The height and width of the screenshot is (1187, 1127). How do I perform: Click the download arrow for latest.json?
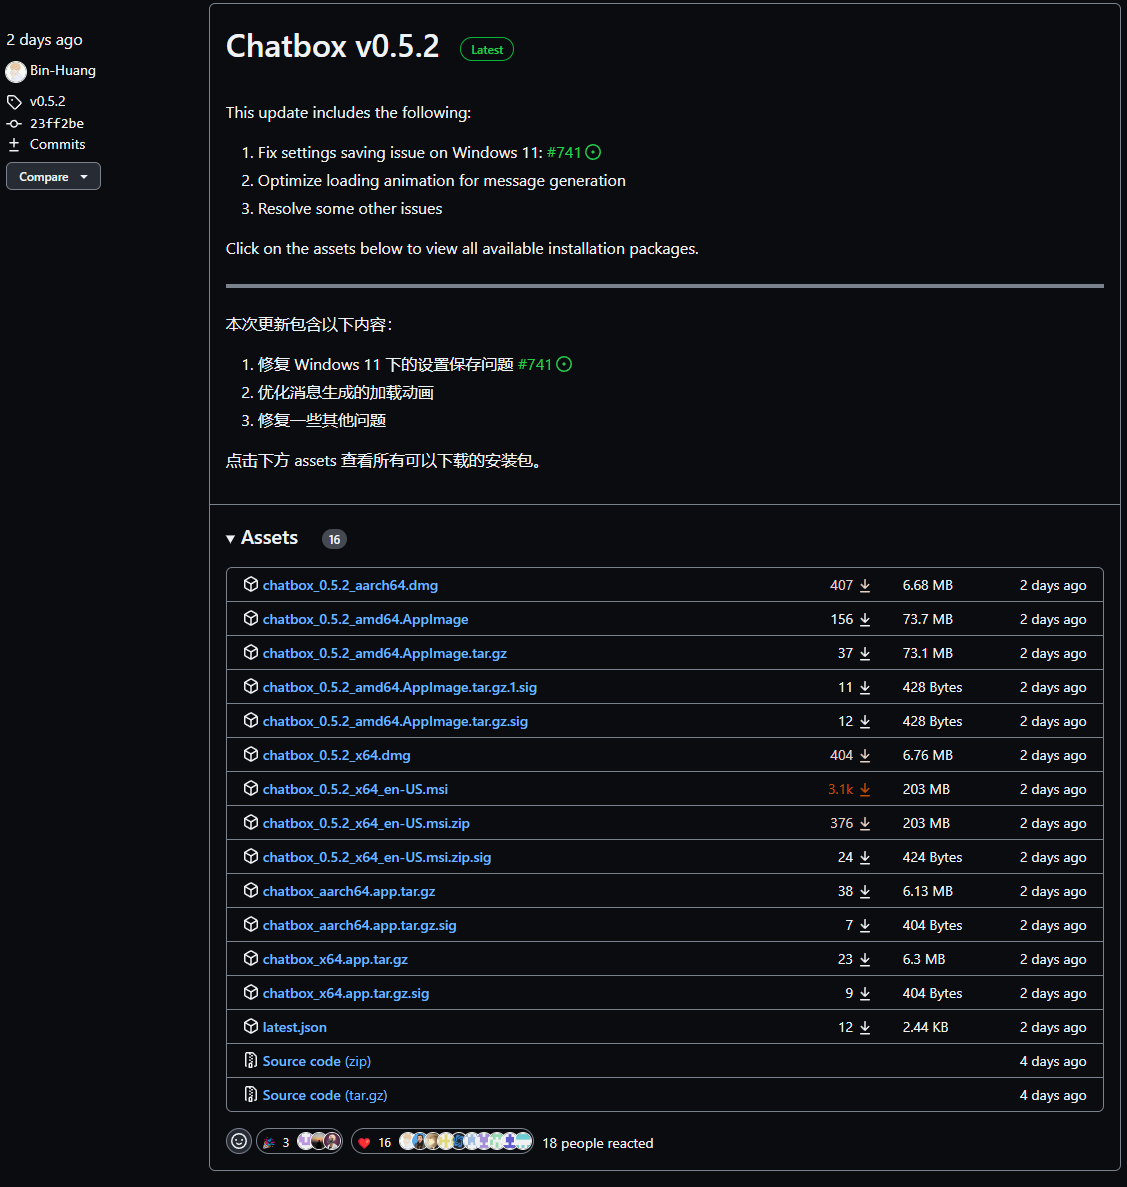pyautogui.click(x=864, y=1027)
